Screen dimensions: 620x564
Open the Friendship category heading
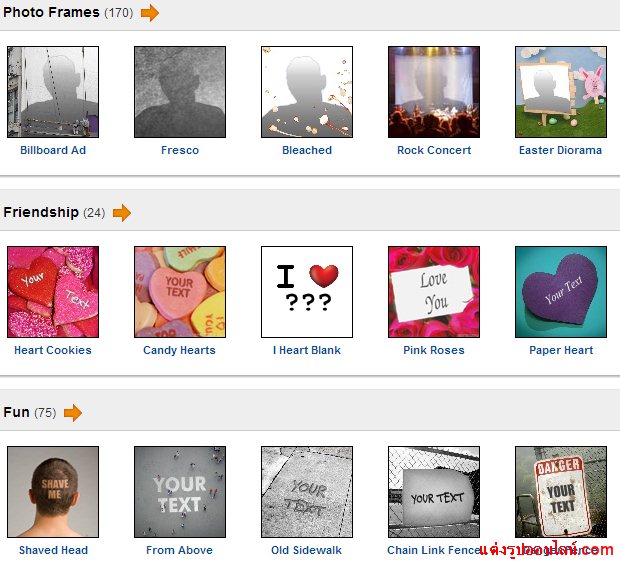point(41,212)
